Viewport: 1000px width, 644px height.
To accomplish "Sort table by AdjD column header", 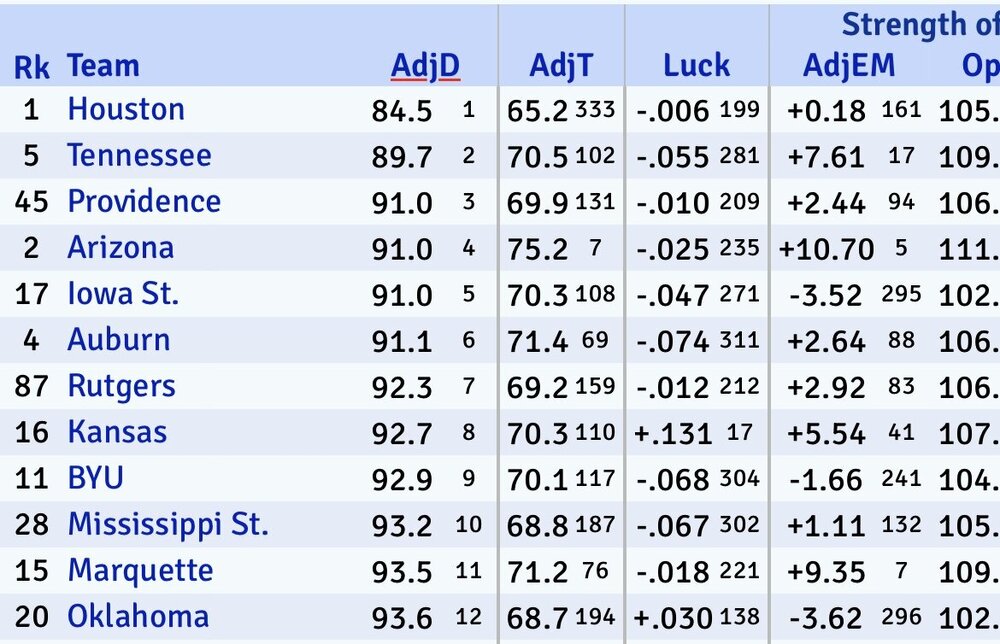I will (x=425, y=66).
